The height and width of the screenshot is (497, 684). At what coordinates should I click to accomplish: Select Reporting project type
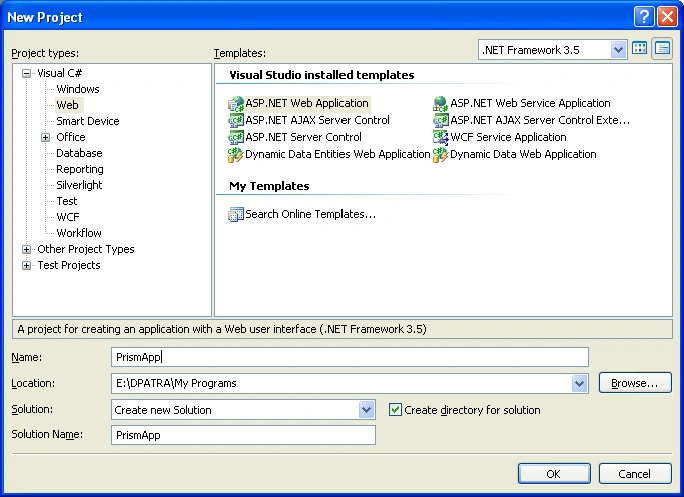point(80,169)
